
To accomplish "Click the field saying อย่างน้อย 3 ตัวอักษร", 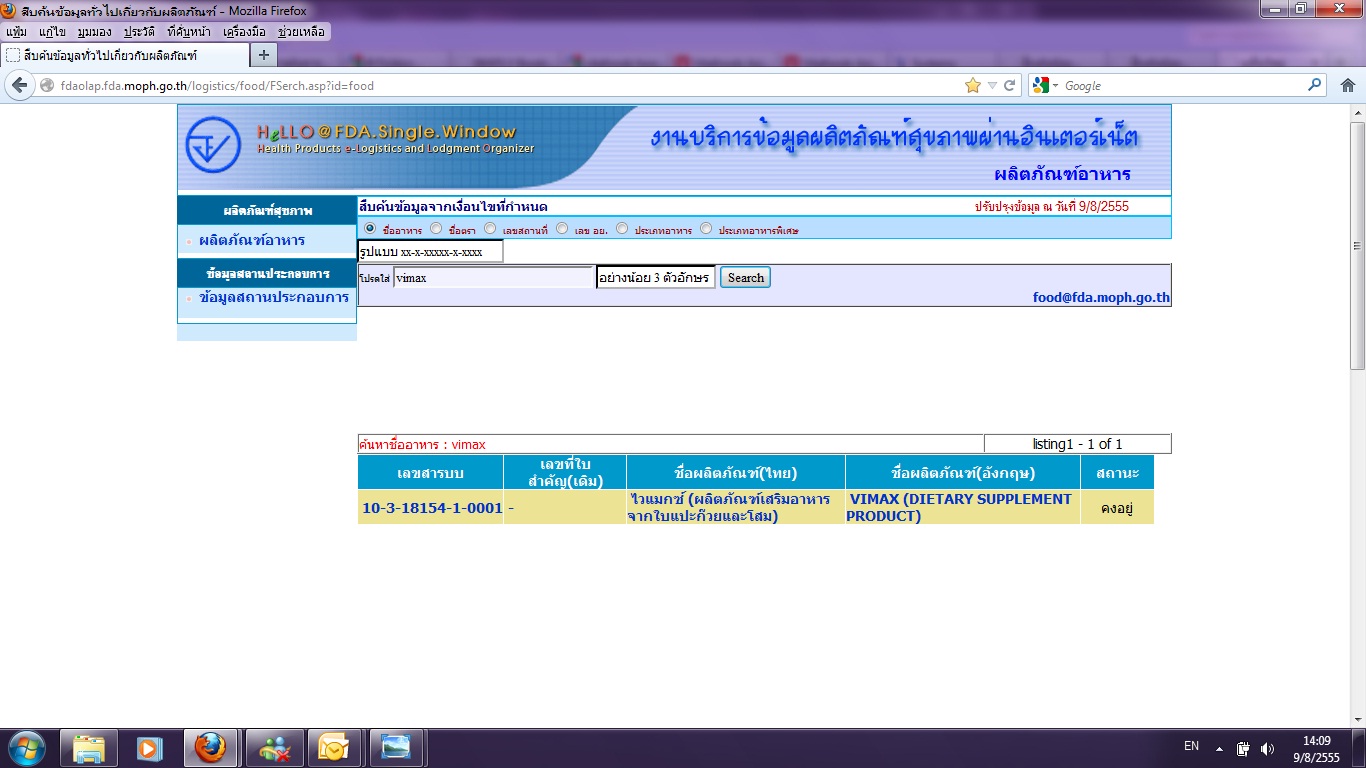I will tap(656, 278).
